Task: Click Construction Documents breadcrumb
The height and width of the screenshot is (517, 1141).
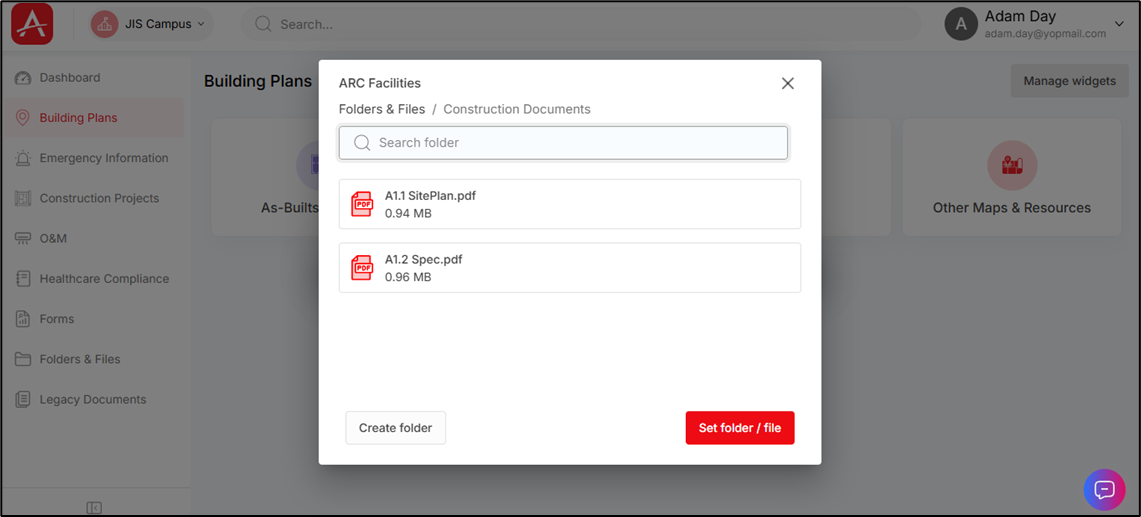Action: 517,109
